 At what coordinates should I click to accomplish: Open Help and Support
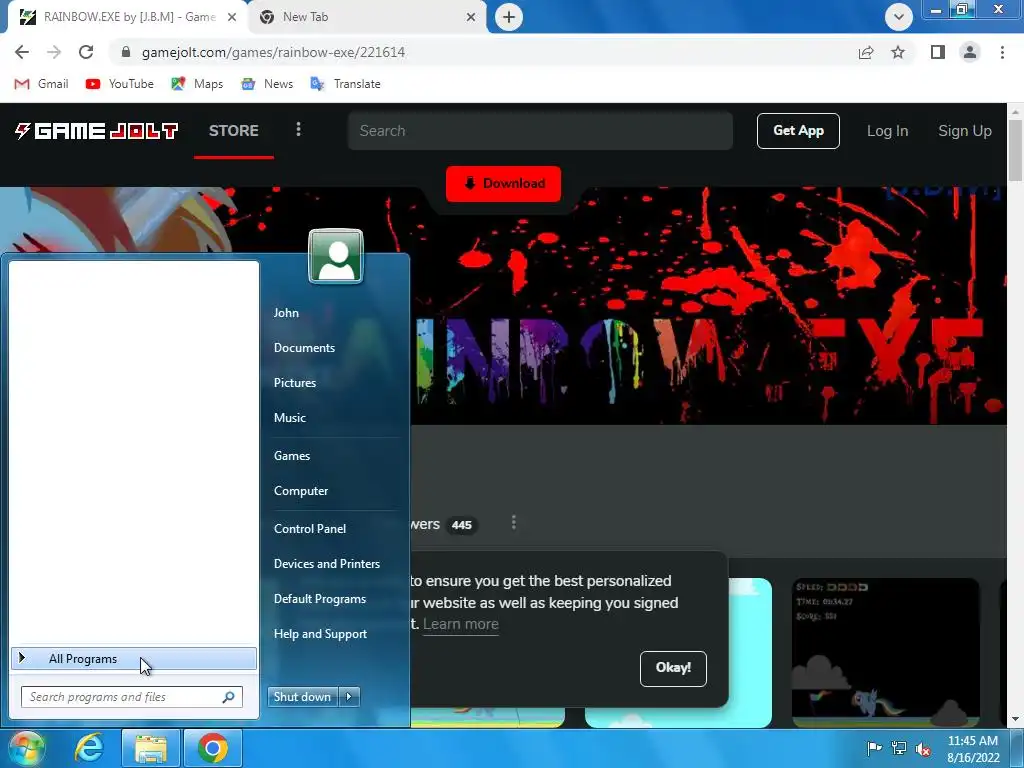coord(320,634)
